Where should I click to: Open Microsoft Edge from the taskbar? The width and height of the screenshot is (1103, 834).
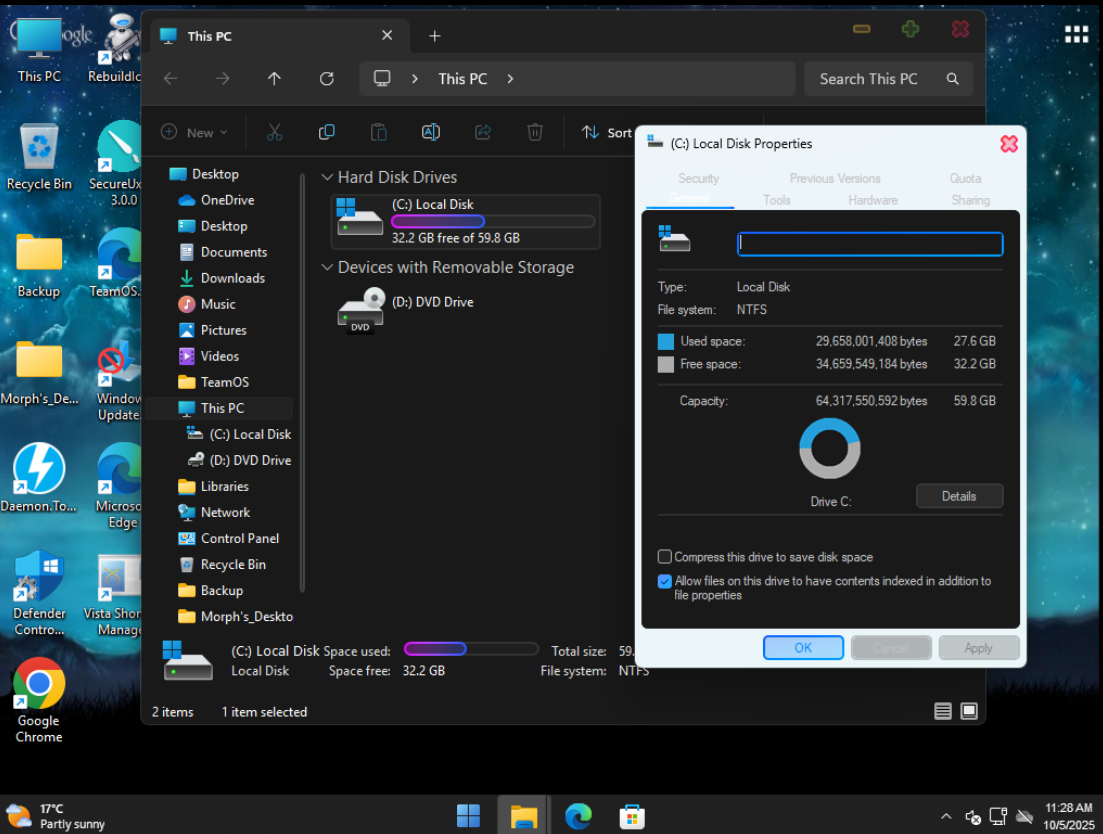pos(578,816)
